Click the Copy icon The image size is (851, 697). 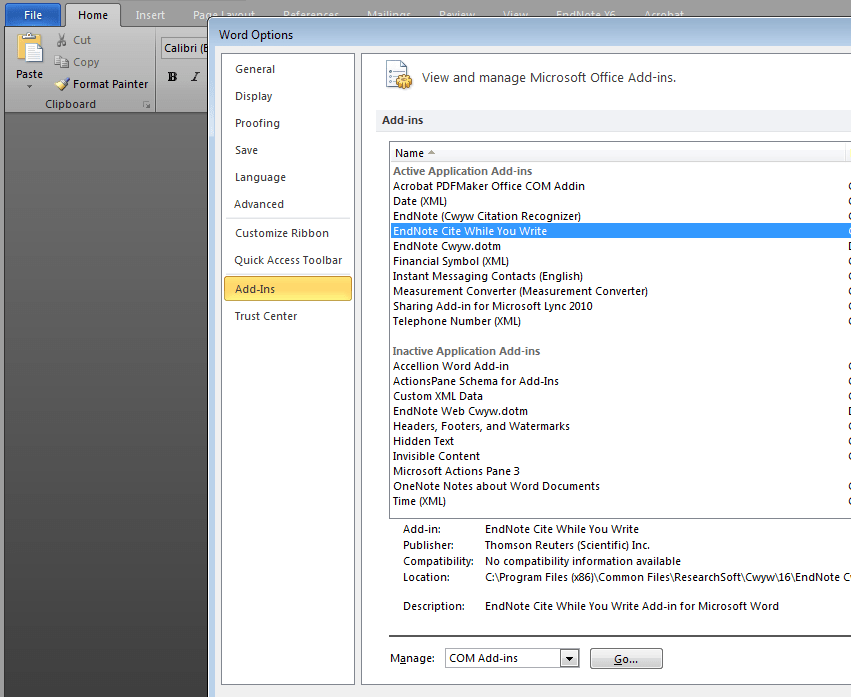tap(60, 61)
